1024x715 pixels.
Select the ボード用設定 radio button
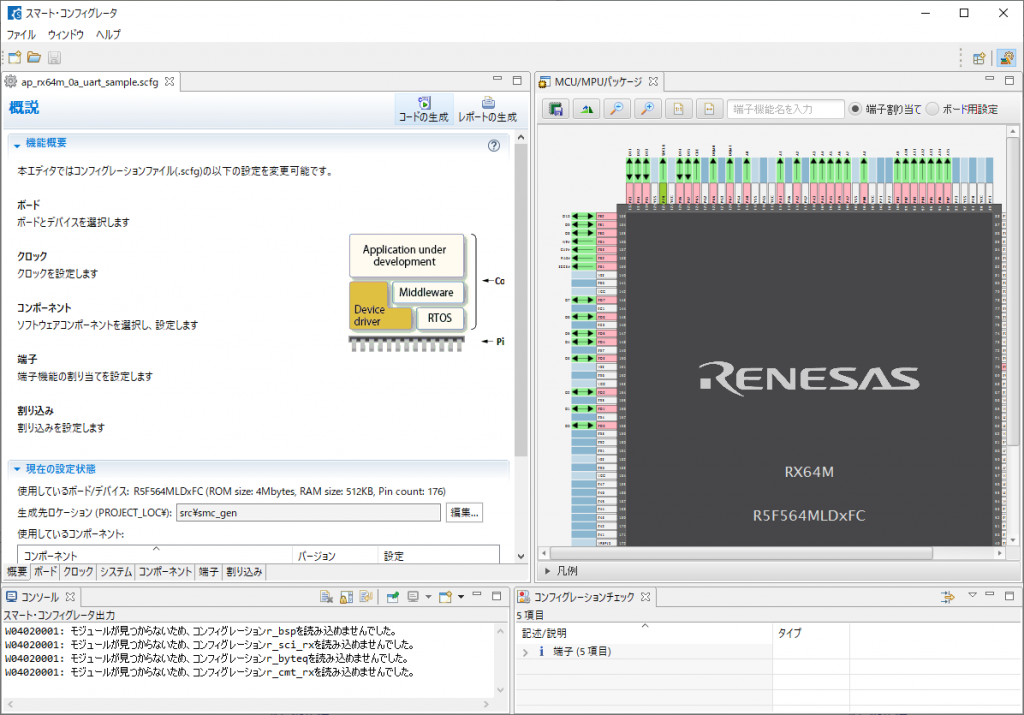[932, 109]
